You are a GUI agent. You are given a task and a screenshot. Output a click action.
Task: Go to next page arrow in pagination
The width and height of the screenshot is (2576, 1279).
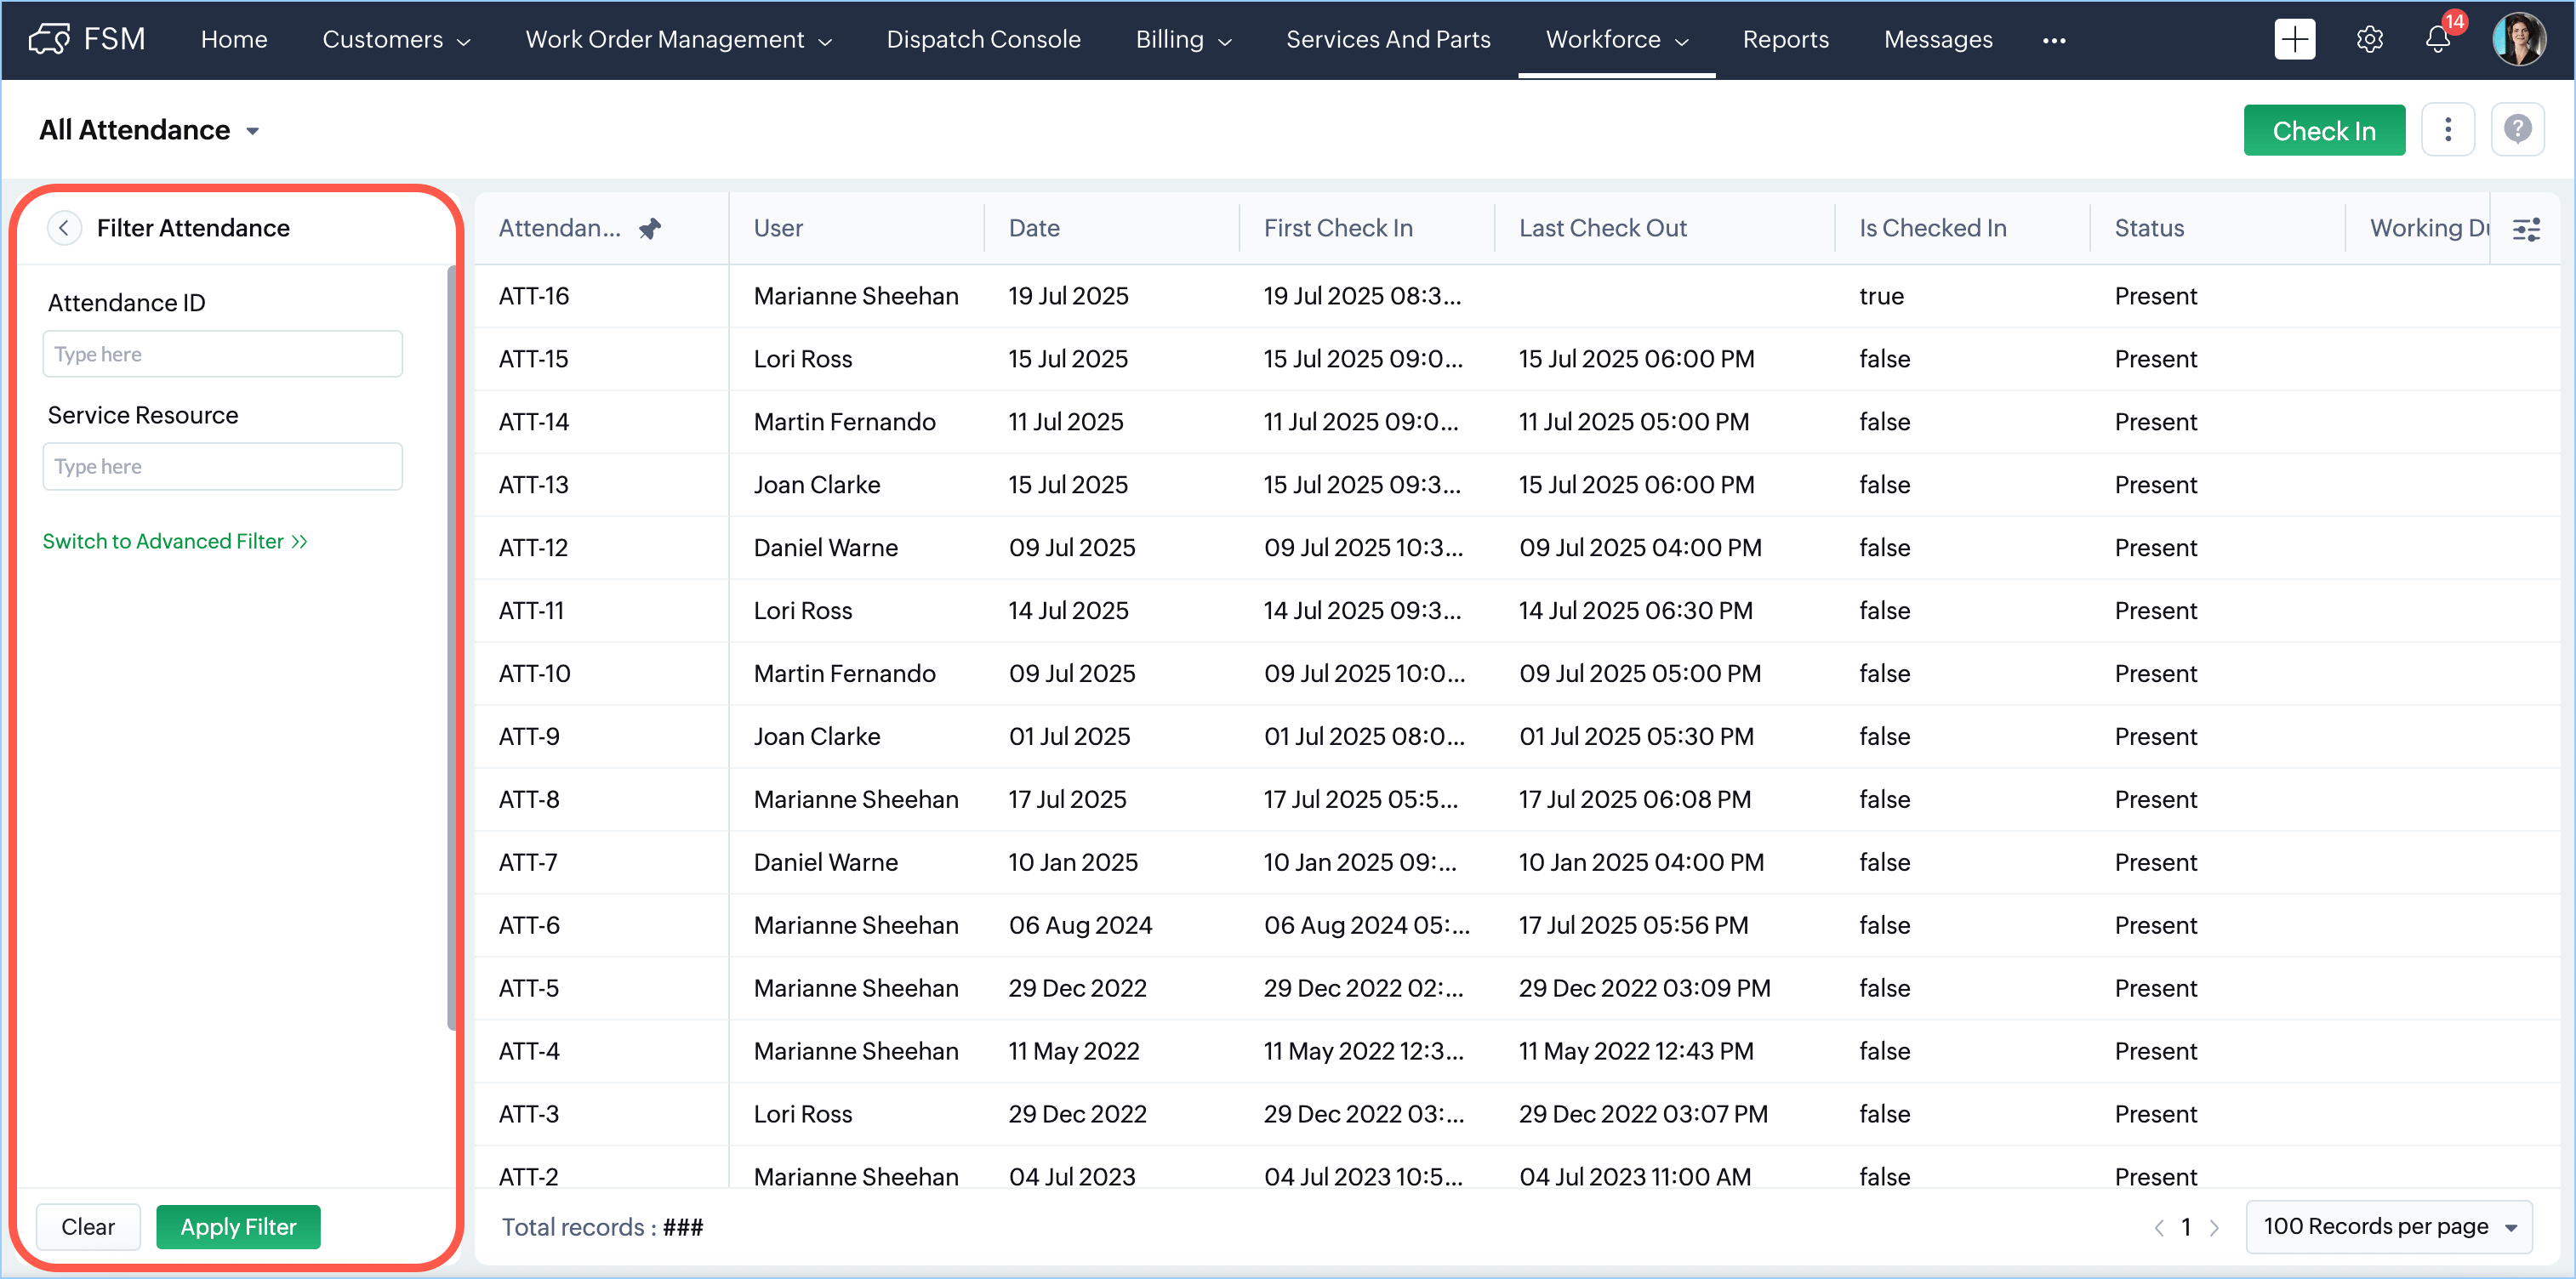coord(2214,1227)
